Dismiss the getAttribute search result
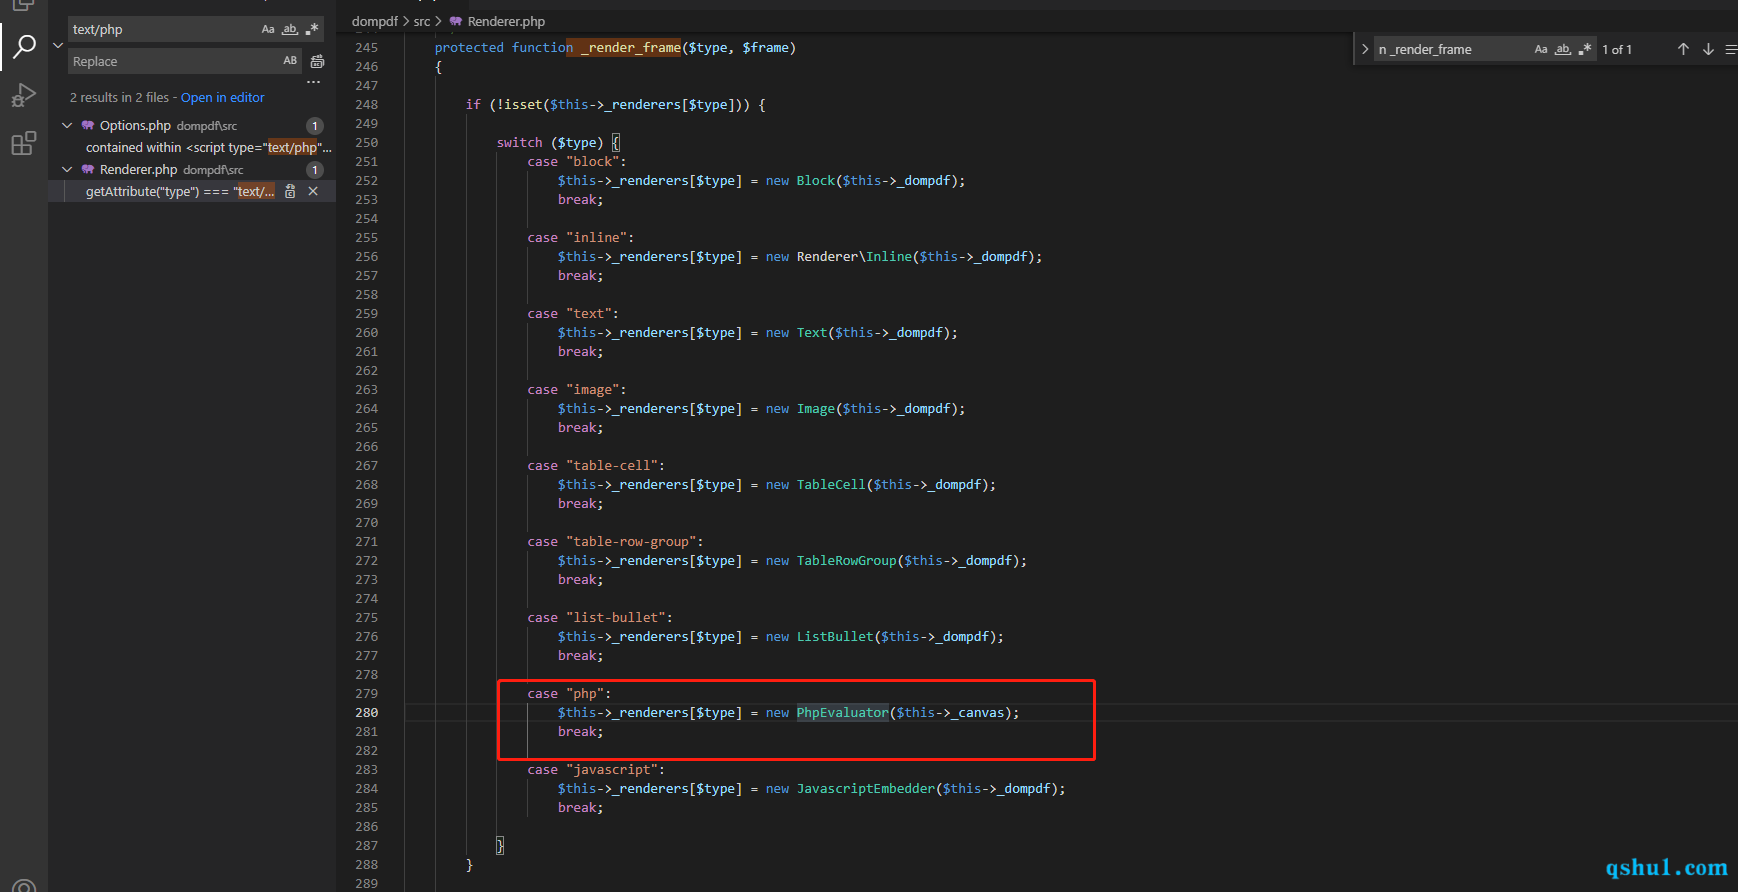Viewport: 1738px width, 892px height. coord(313,192)
